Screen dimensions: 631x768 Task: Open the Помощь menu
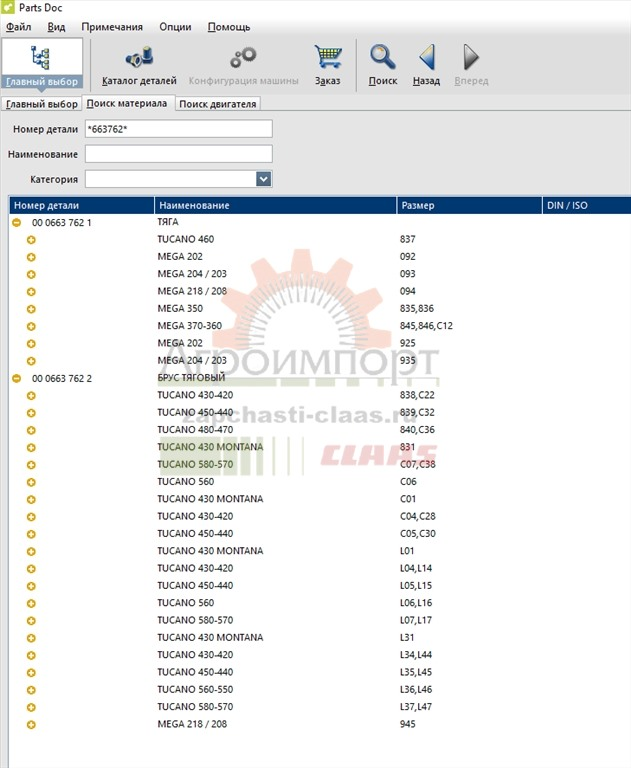point(229,27)
